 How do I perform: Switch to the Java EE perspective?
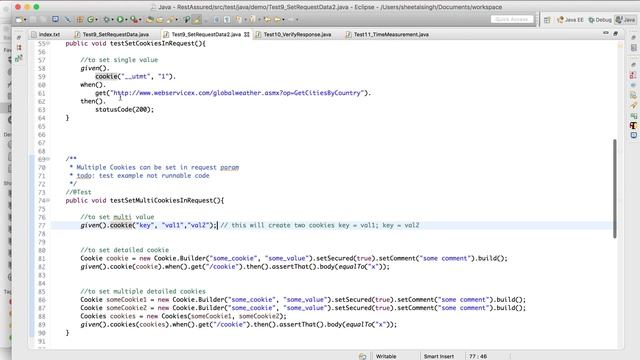570,20
